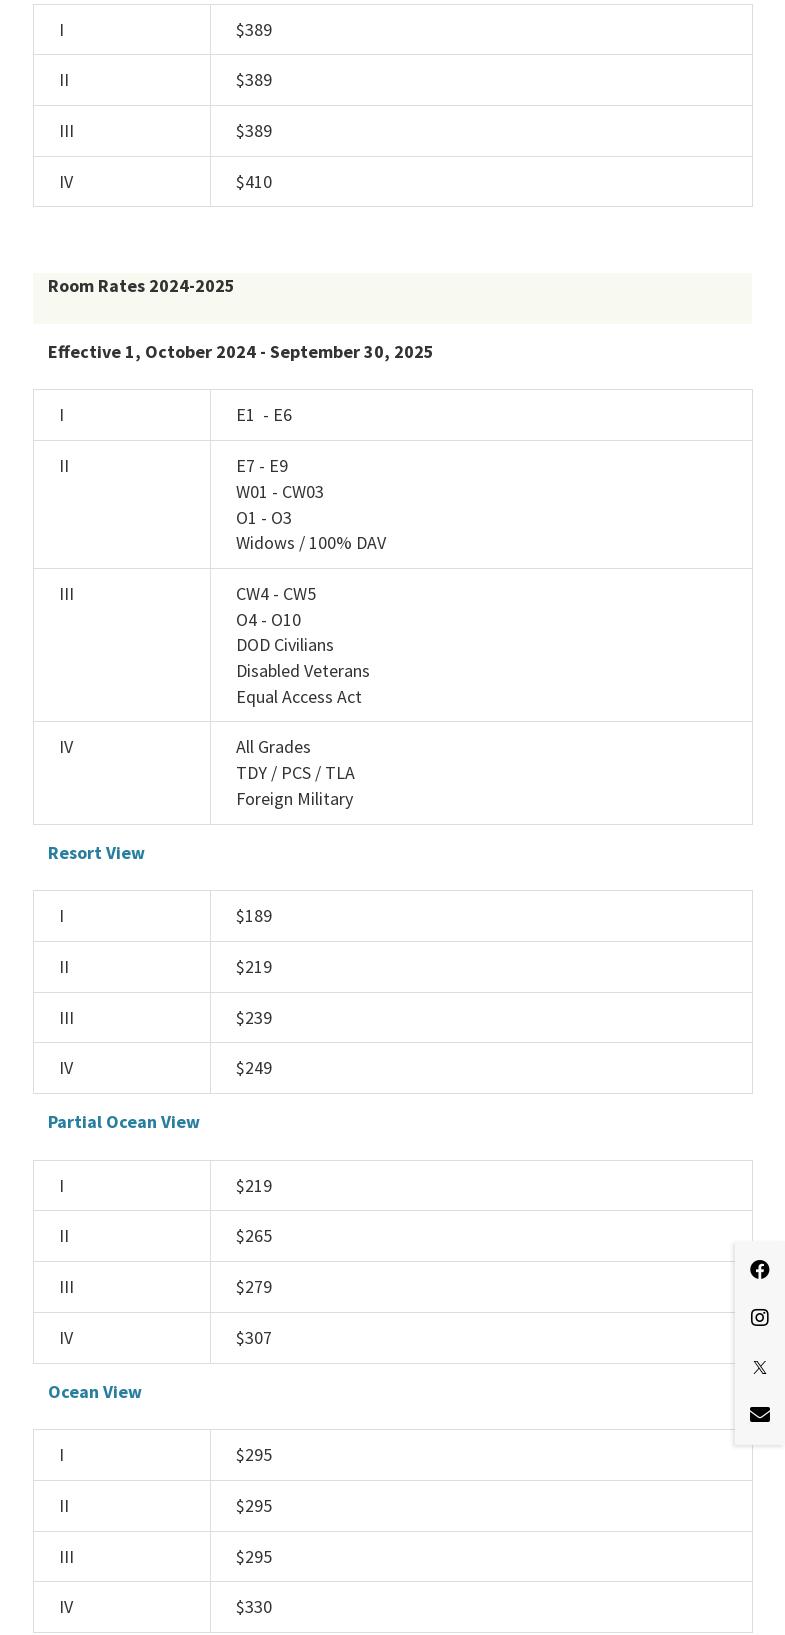Click the email envelope icon
The width and height of the screenshot is (785, 1635).
pos(760,1414)
